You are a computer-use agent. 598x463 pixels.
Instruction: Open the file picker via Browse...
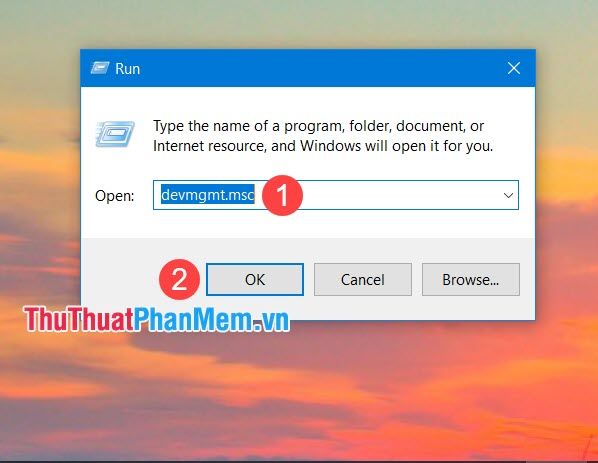click(x=471, y=280)
